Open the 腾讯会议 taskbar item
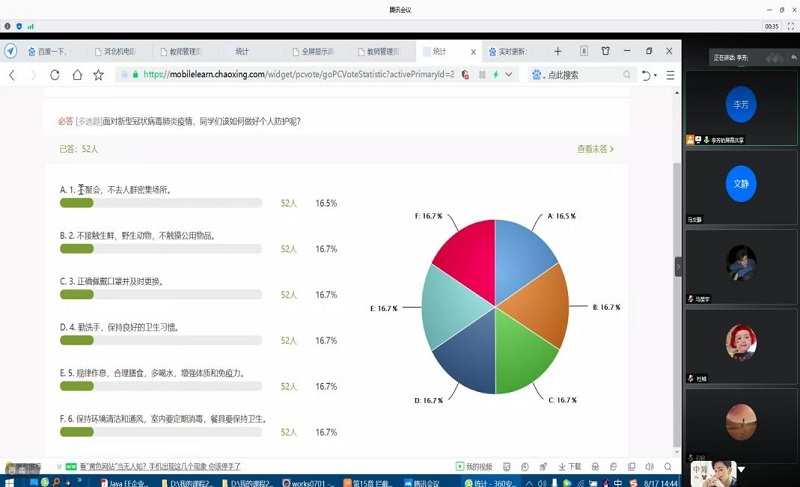The height and width of the screenshot is (487, 800). pos(422,482)
